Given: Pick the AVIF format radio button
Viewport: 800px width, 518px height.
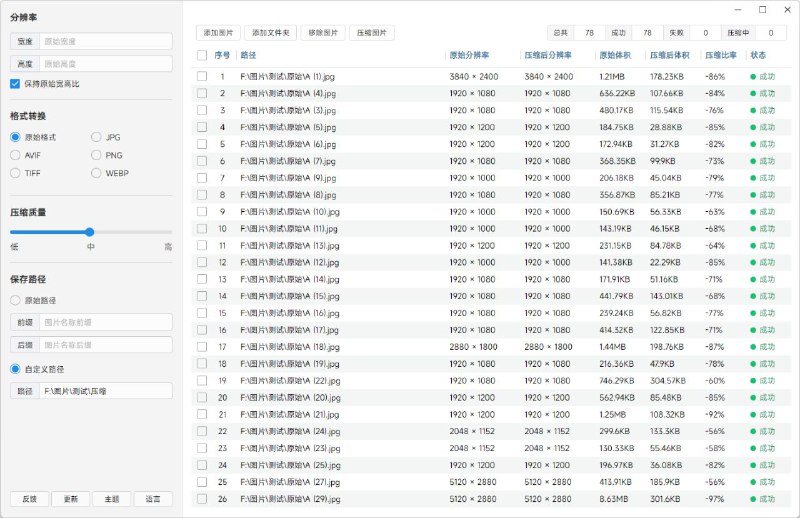Looking at the screenshot, I should pos(16,155).
